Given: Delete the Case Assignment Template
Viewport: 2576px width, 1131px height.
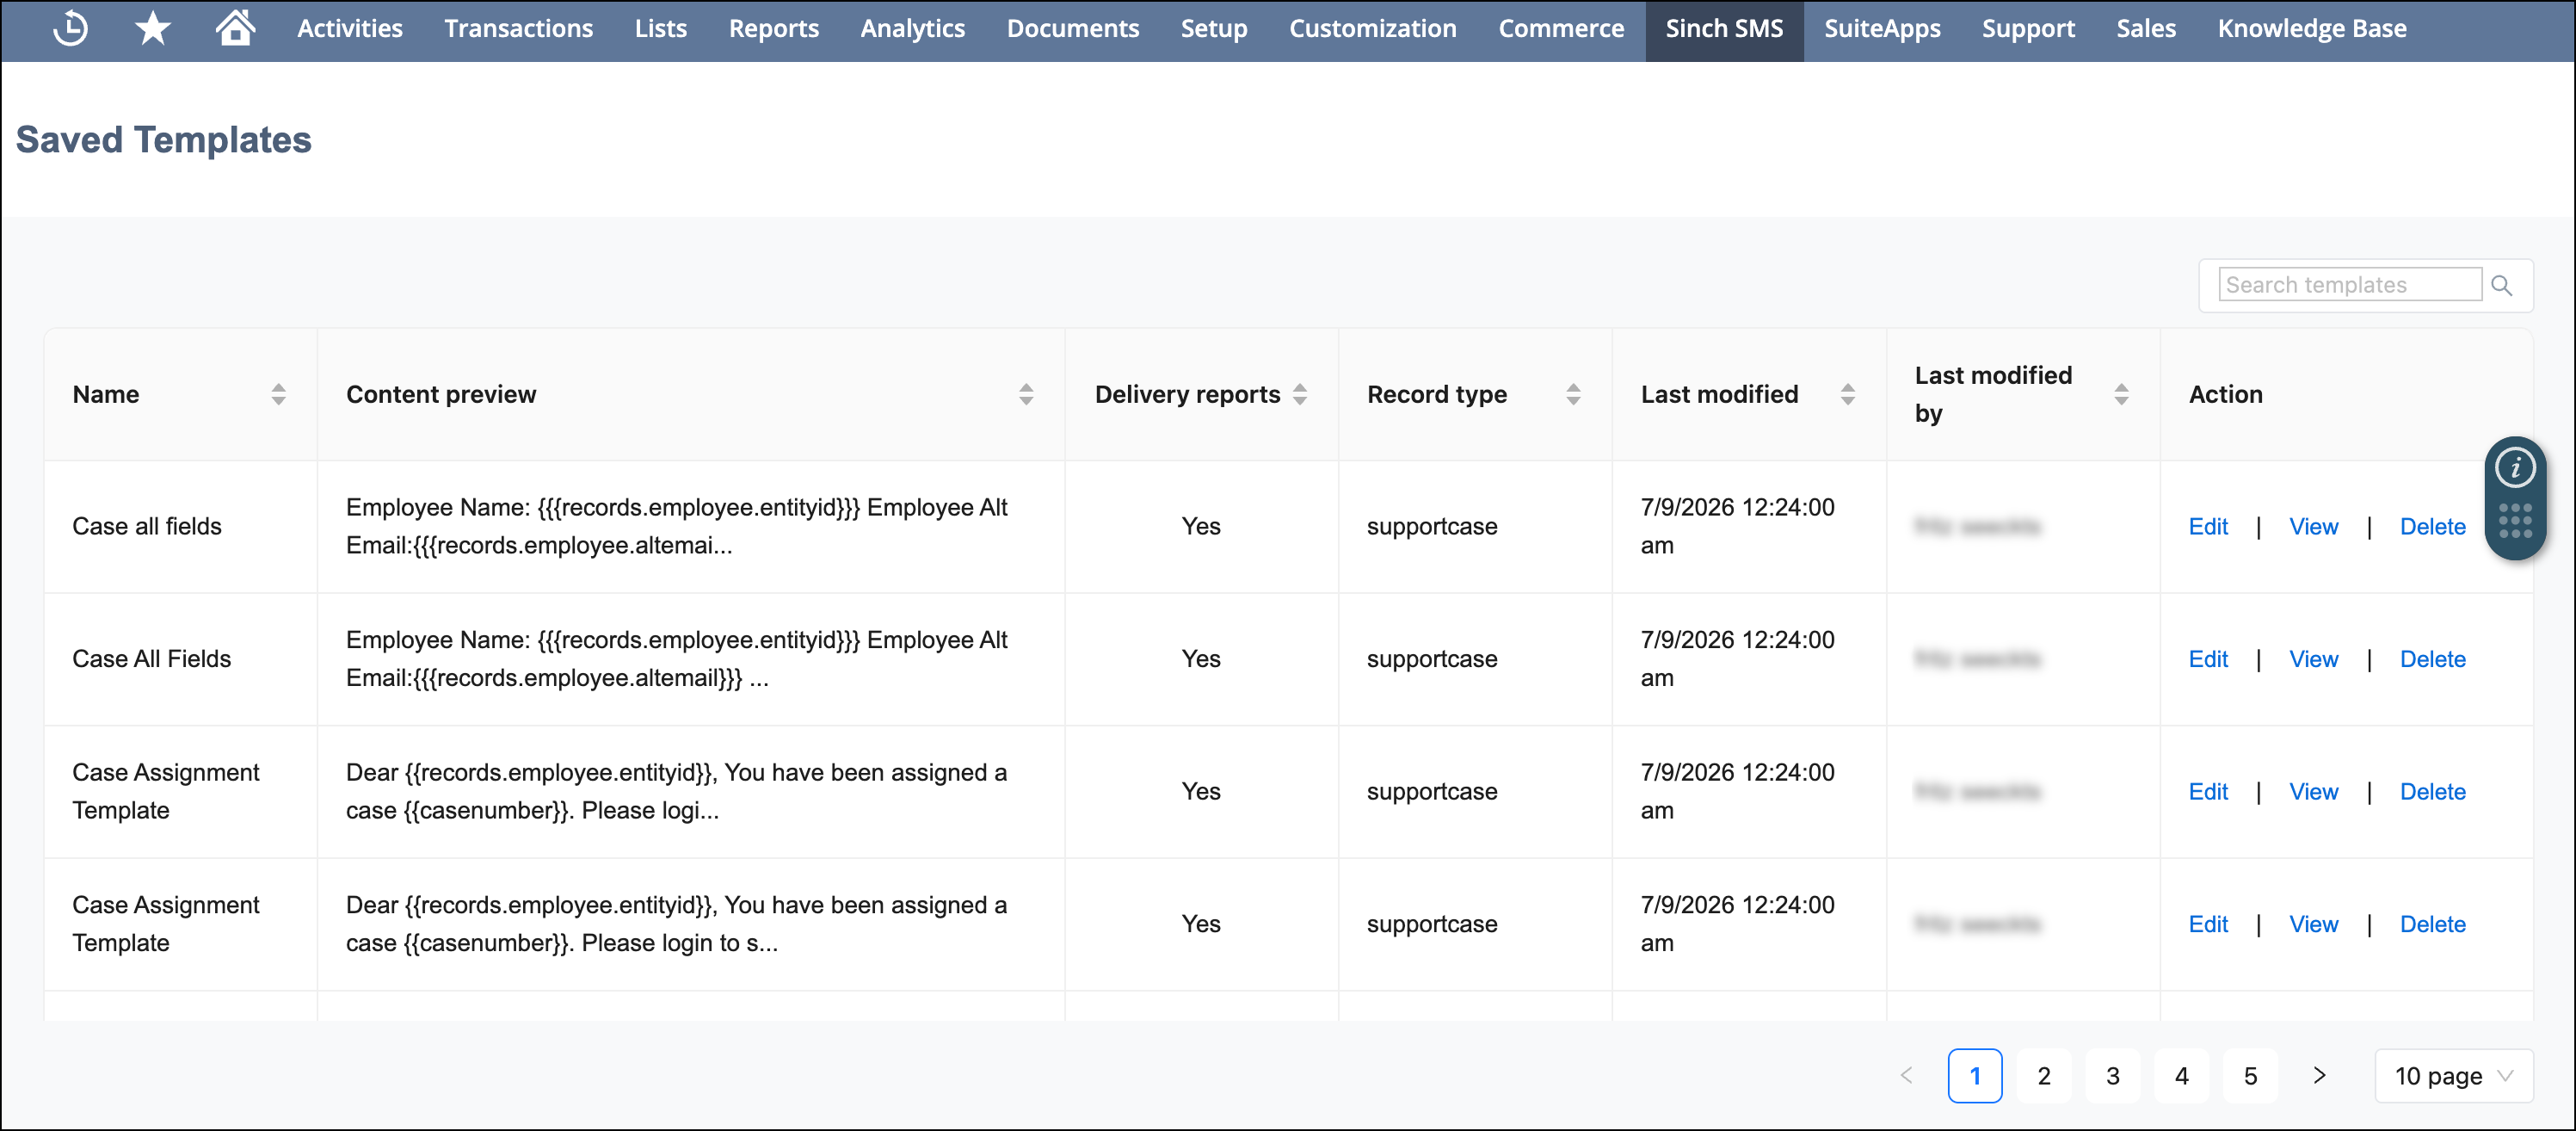Looking at the screenshot, I should tap(2434, 791).
